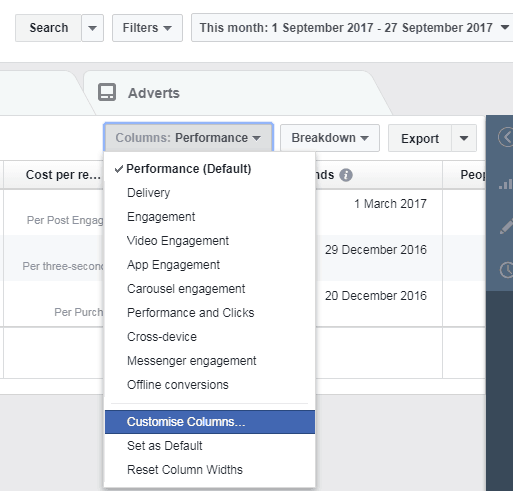Open the Search dropdown arrow
The width and height of the screenshot is (513, 491).
tap(93, 28)
